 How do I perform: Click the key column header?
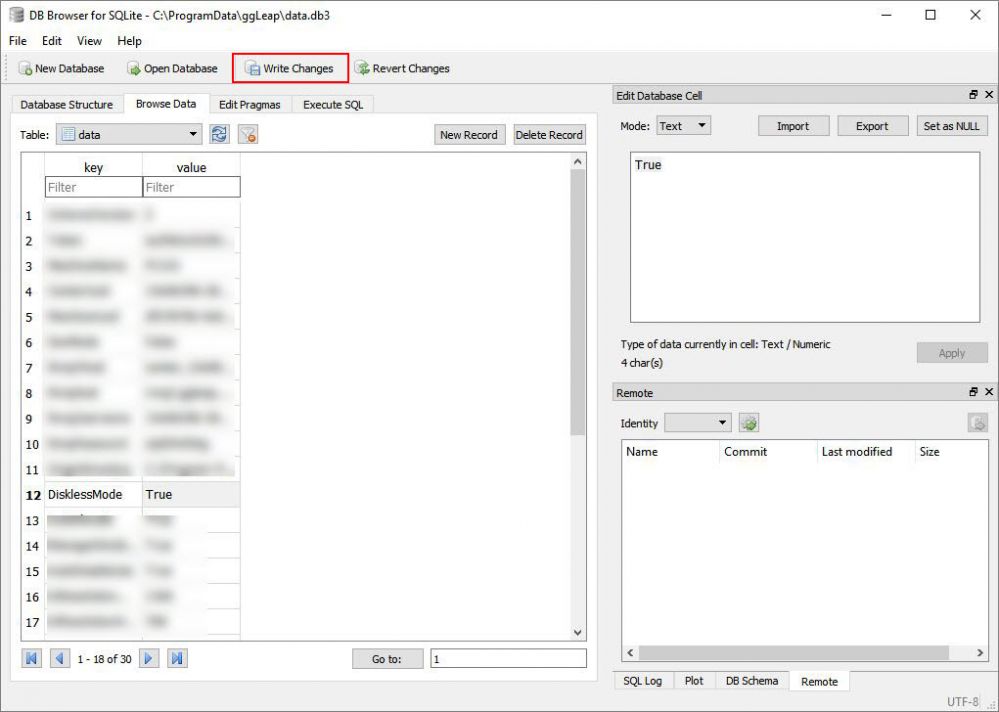94,167
